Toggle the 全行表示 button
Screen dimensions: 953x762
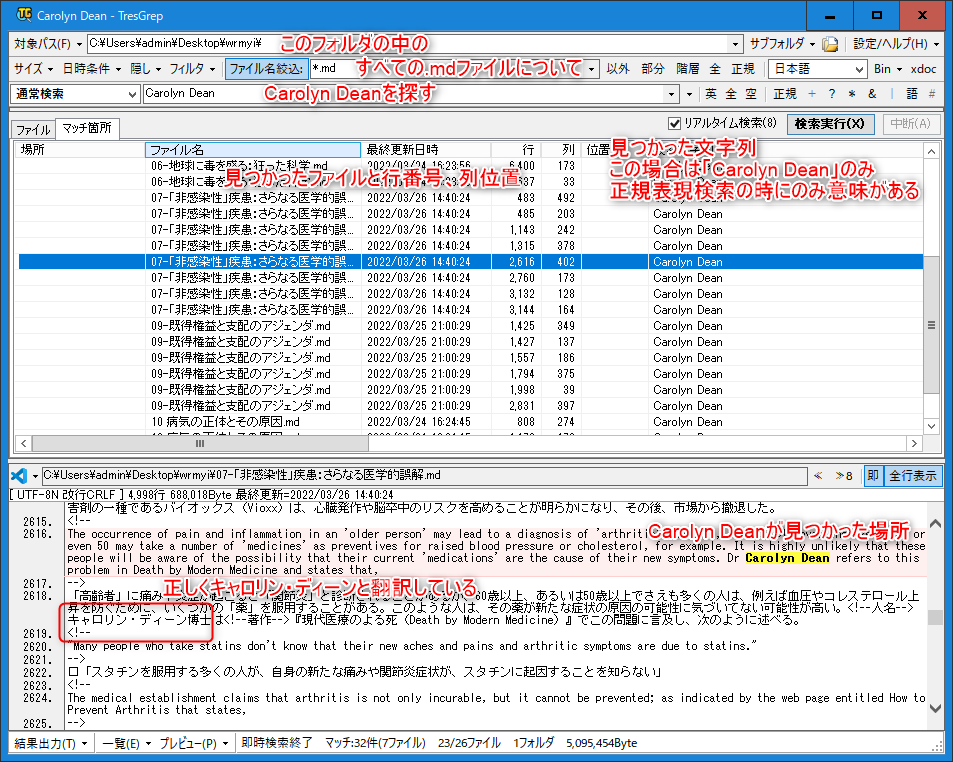coord(912,475)
